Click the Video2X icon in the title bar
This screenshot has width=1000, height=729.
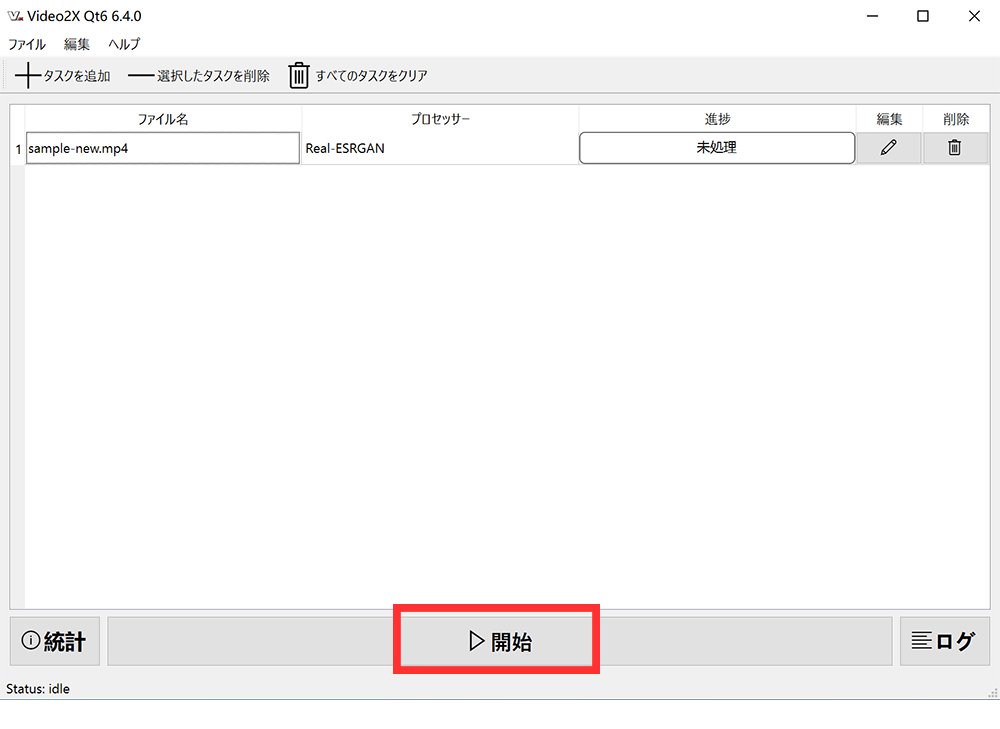14,15
